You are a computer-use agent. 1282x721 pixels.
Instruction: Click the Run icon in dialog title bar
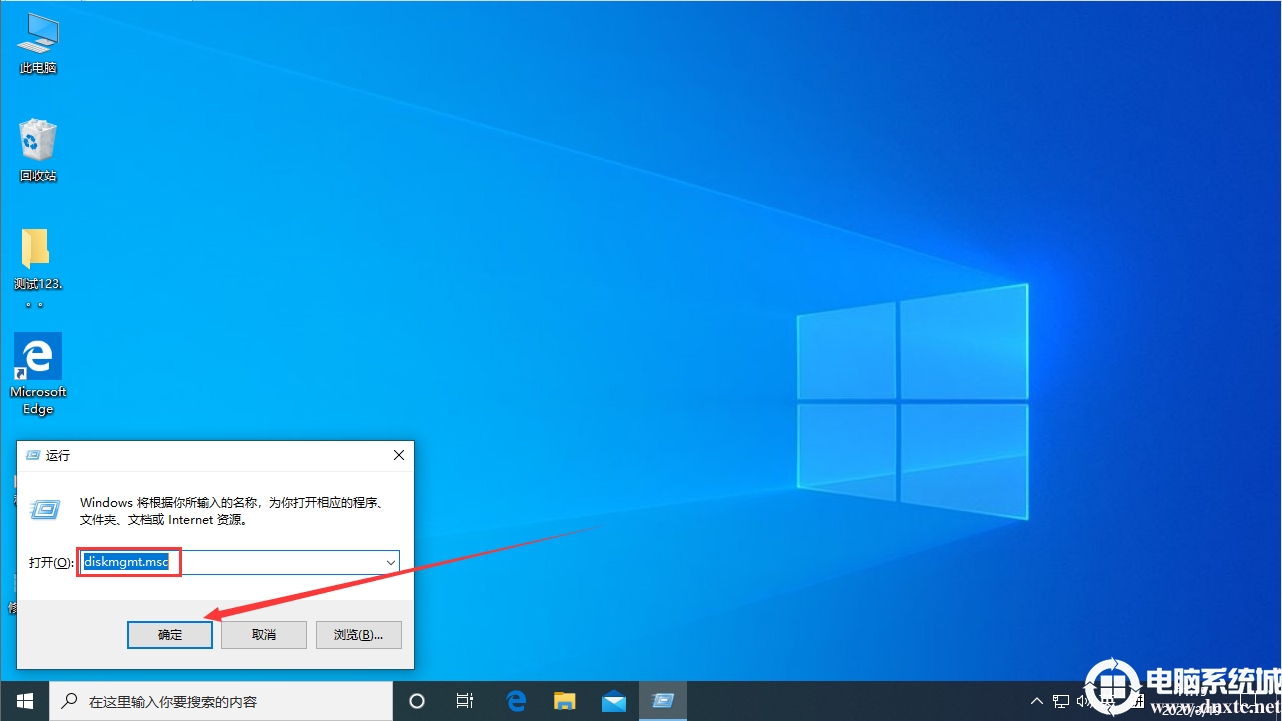click(x=33, y=455)
